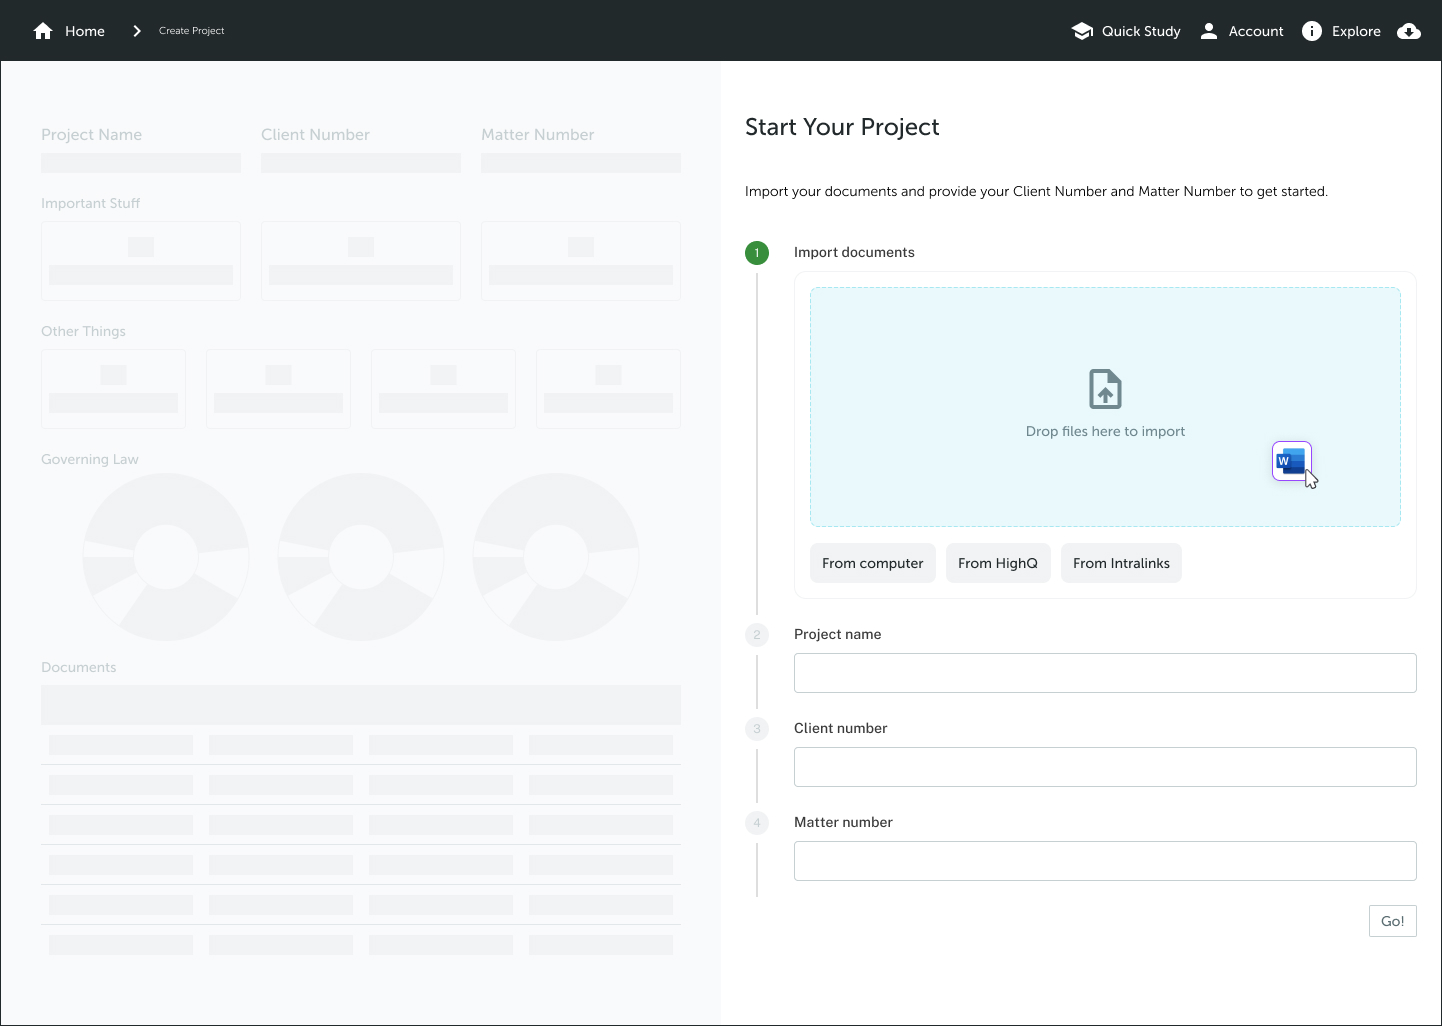1442x1026 pixels.
Task: Click the Quick Study graduation cap icon
Action: click(x=1082, y=31)
